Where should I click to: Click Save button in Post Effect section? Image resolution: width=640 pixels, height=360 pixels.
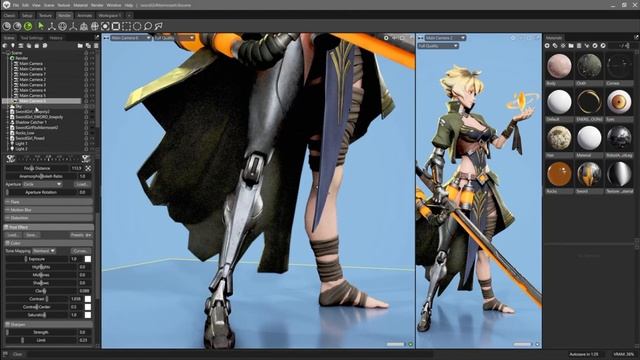(31, 235)
